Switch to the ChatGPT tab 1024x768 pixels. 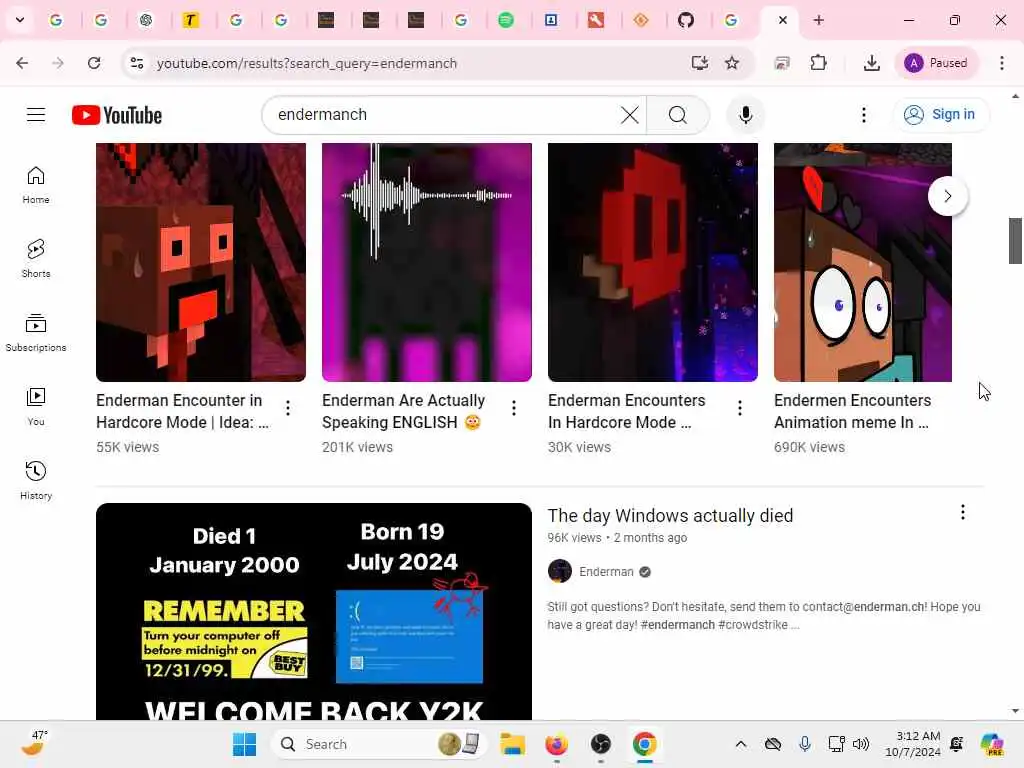(x=146, y=20)
